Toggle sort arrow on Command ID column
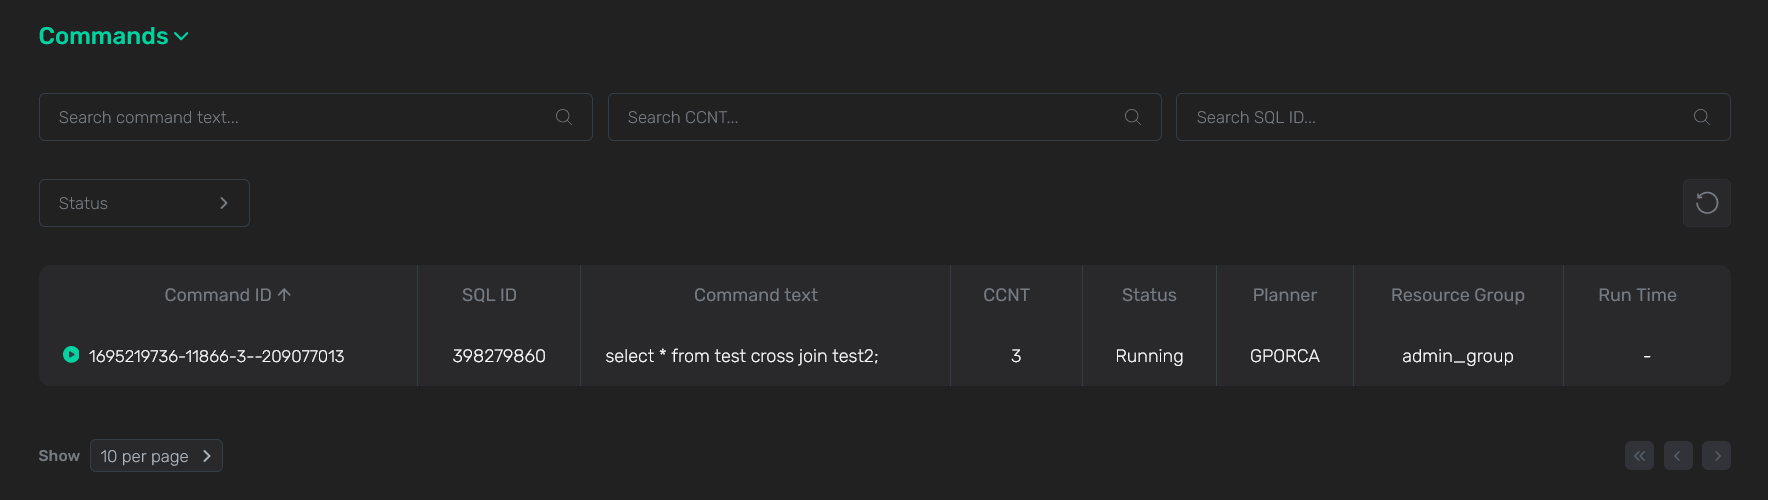Screen dimensions: 1768x500 pos(285,295)
